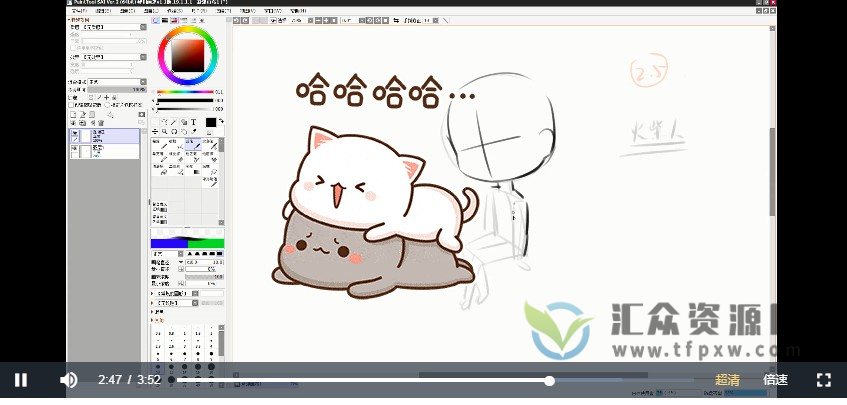Create a new normal layer
The image size is (847, 405).
[x=73, y=114]
